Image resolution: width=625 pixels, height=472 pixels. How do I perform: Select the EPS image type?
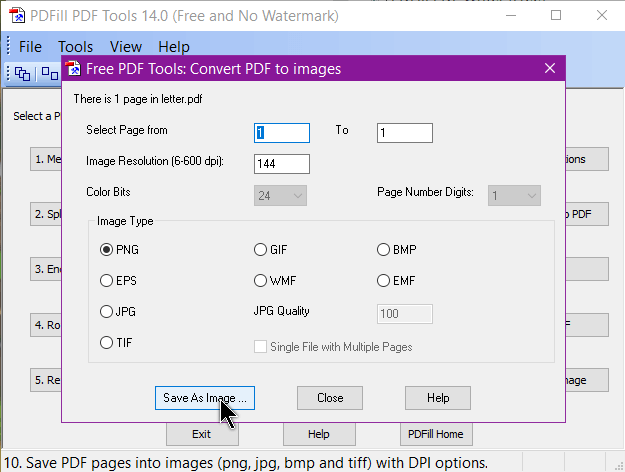pyautogui.click(x=118, y=281)
